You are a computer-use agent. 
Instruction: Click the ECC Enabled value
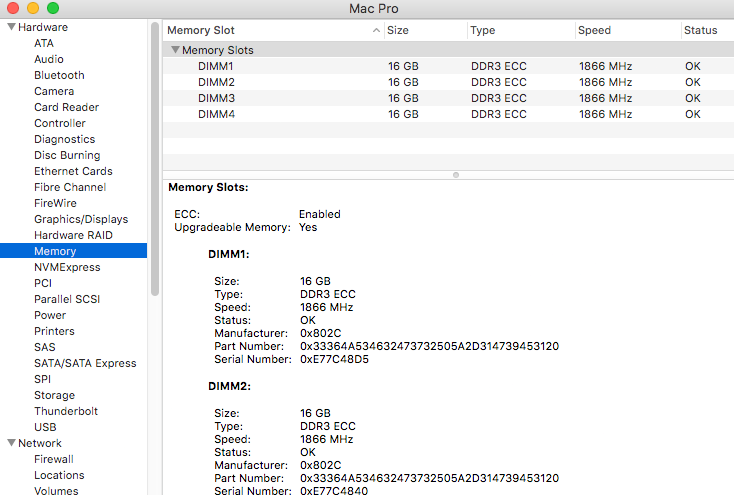pos(320,214)
